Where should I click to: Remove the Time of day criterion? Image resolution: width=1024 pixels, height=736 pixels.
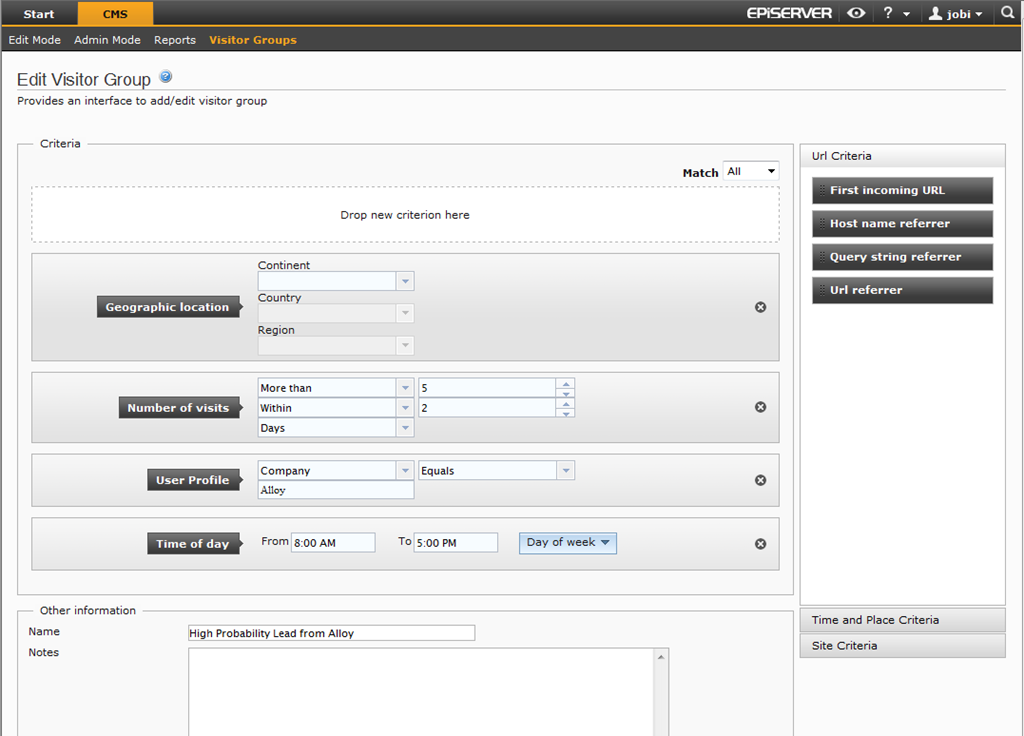[760, 544]
